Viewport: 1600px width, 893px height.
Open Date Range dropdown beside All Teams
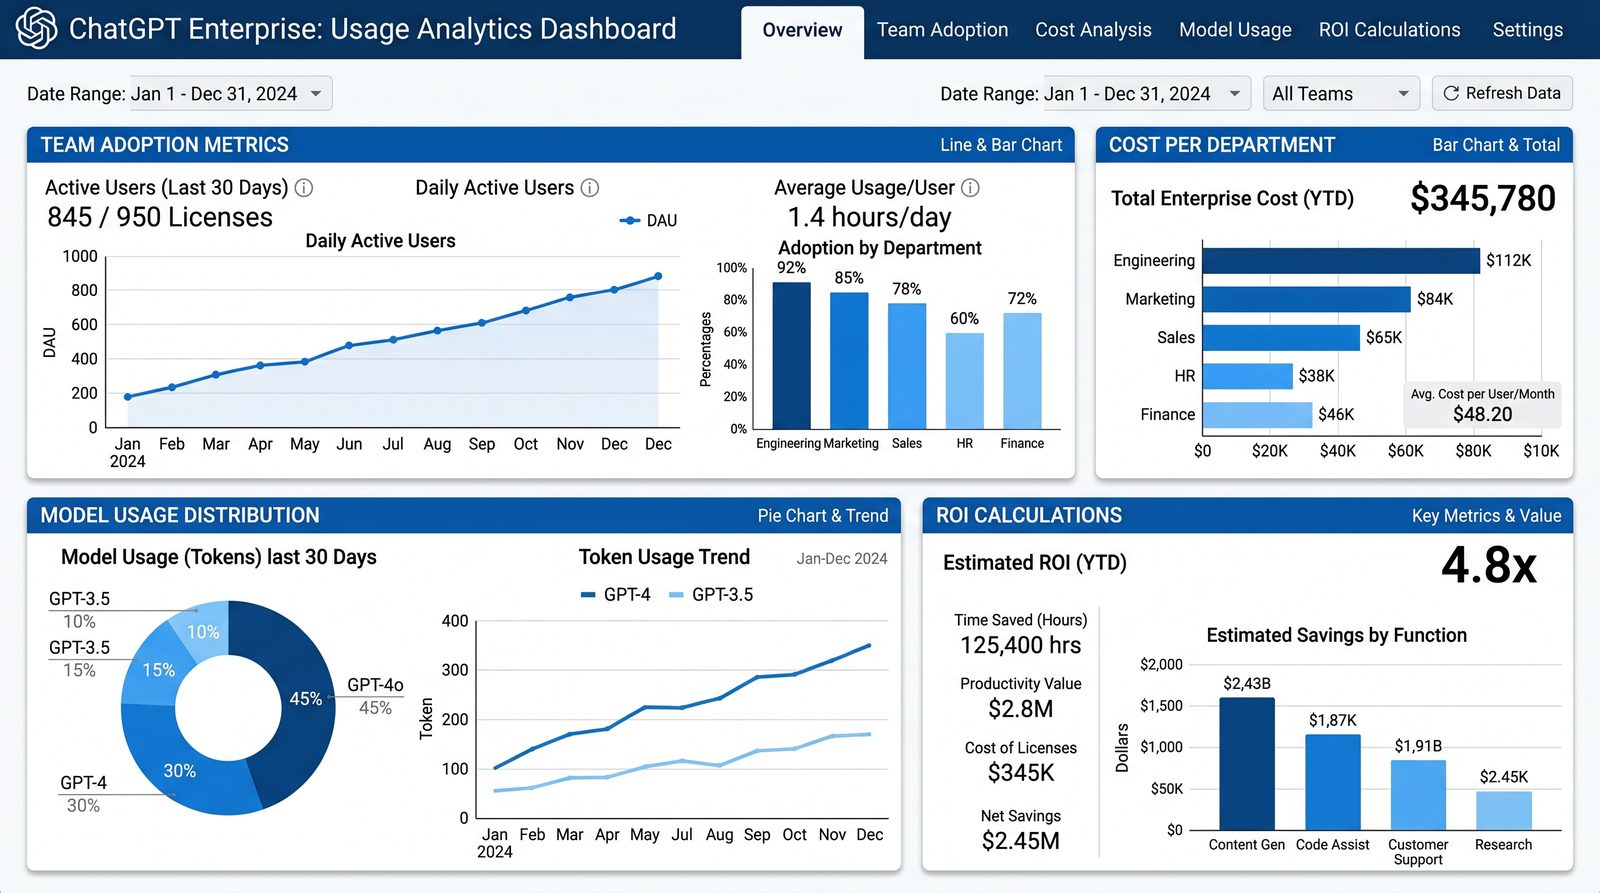pyautogui.click(x=1146, y=94)
